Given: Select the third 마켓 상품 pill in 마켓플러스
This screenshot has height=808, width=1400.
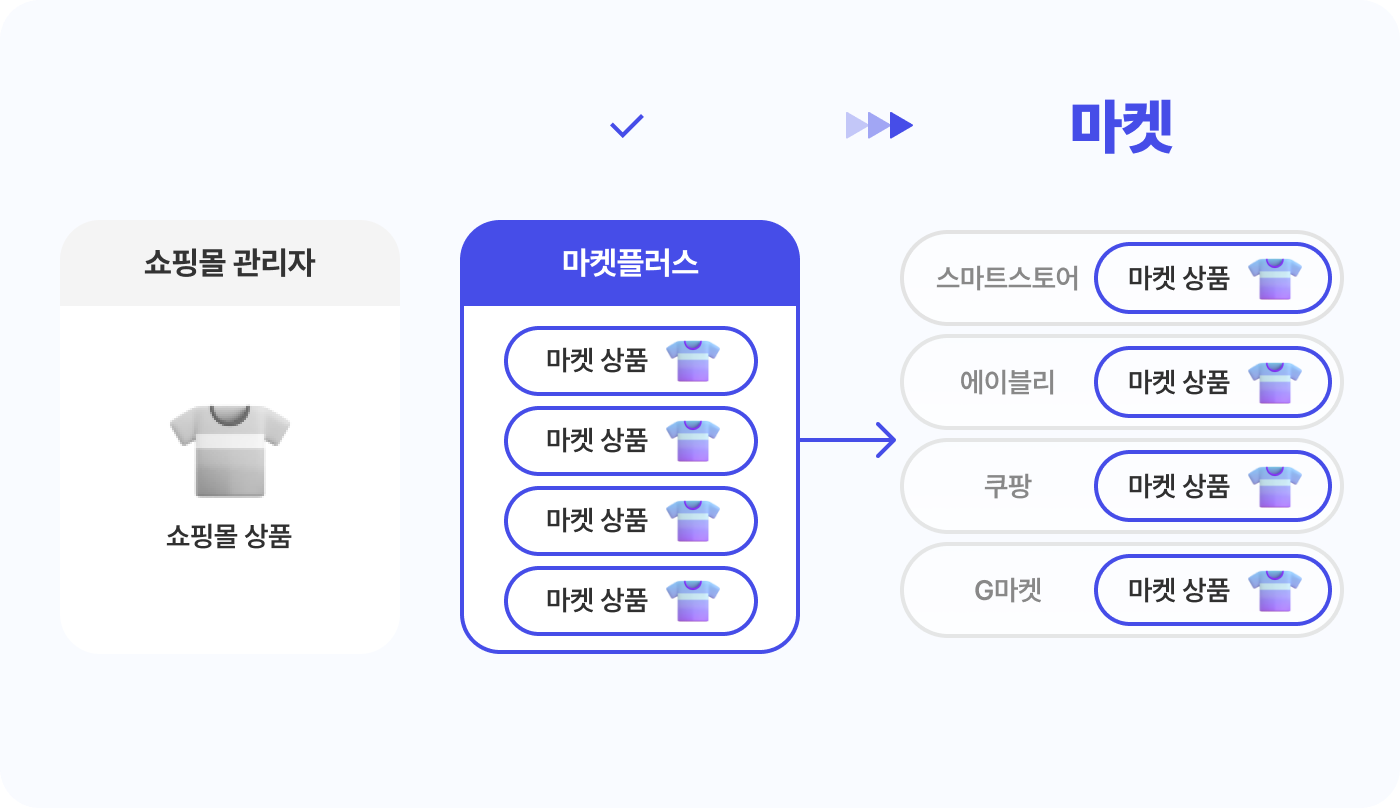Looking at the screenshot, I should (631, 520).
